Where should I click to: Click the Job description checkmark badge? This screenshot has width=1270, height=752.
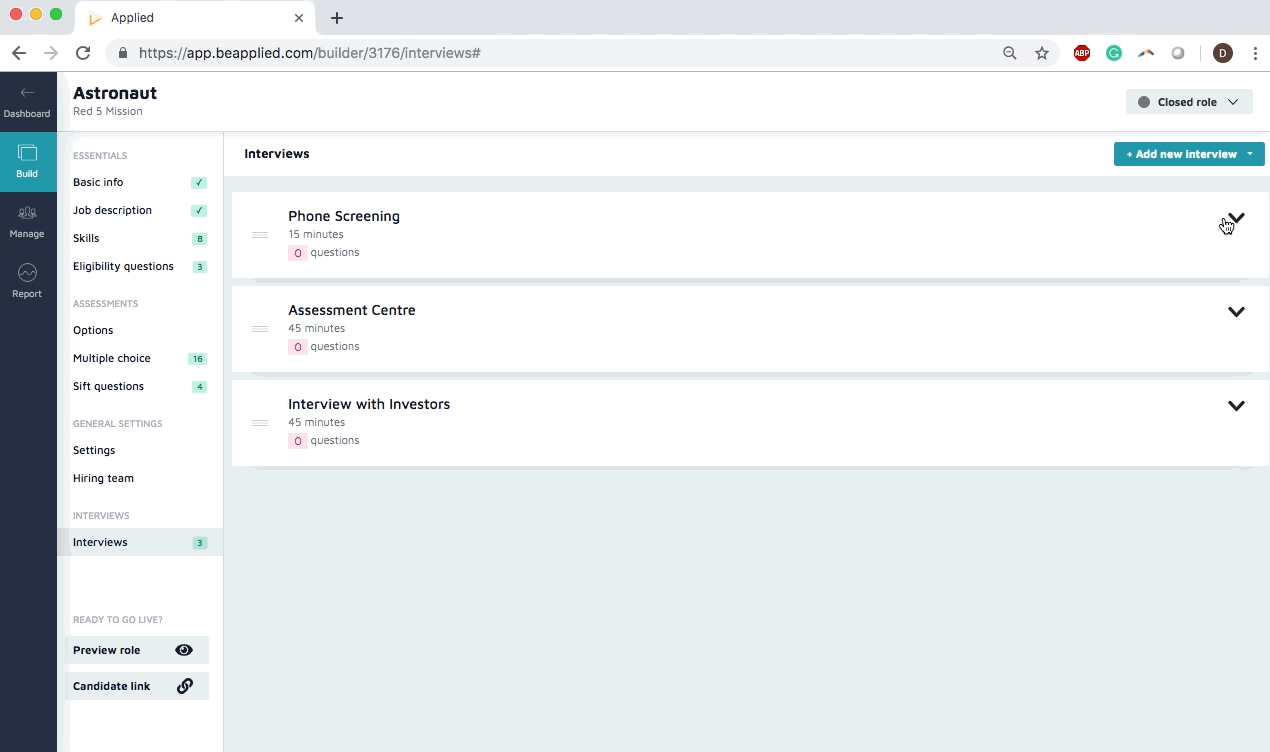[199, 211]
